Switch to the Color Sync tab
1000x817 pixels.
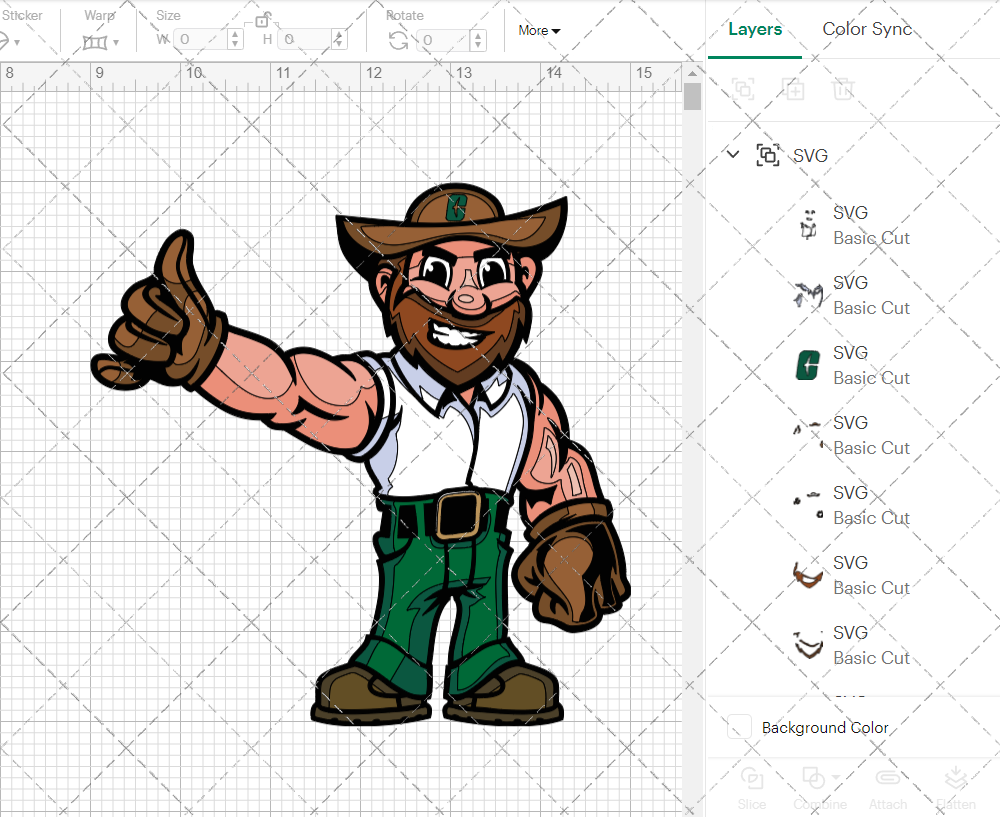pos(866,29)
